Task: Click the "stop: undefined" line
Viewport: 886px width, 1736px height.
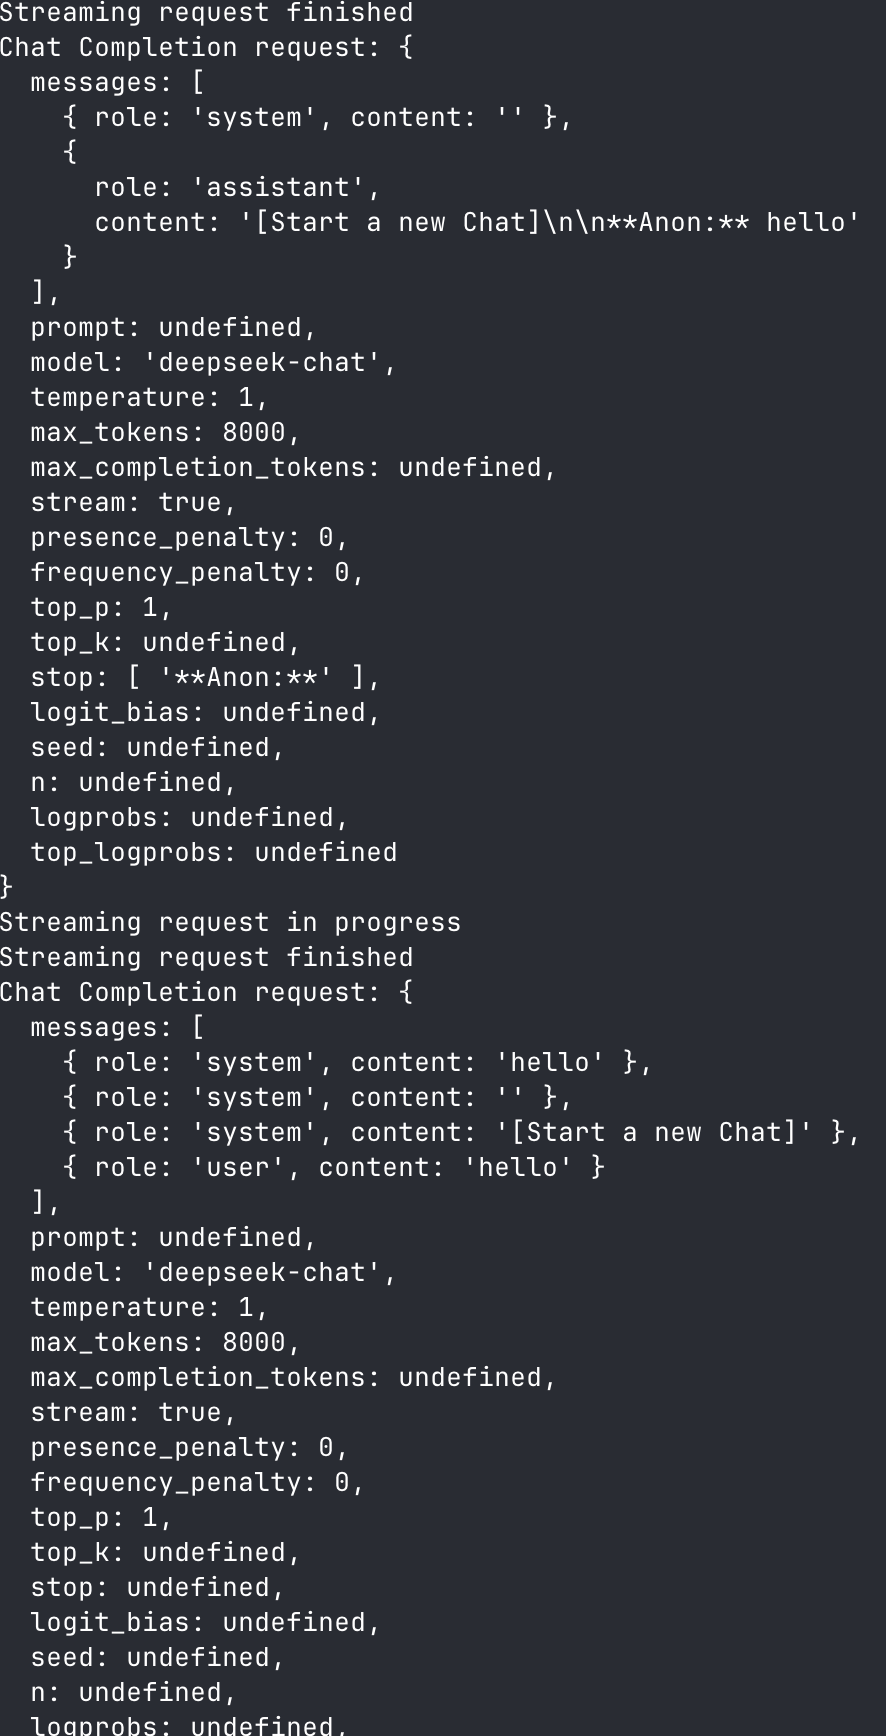Action: coord(157,1587)
